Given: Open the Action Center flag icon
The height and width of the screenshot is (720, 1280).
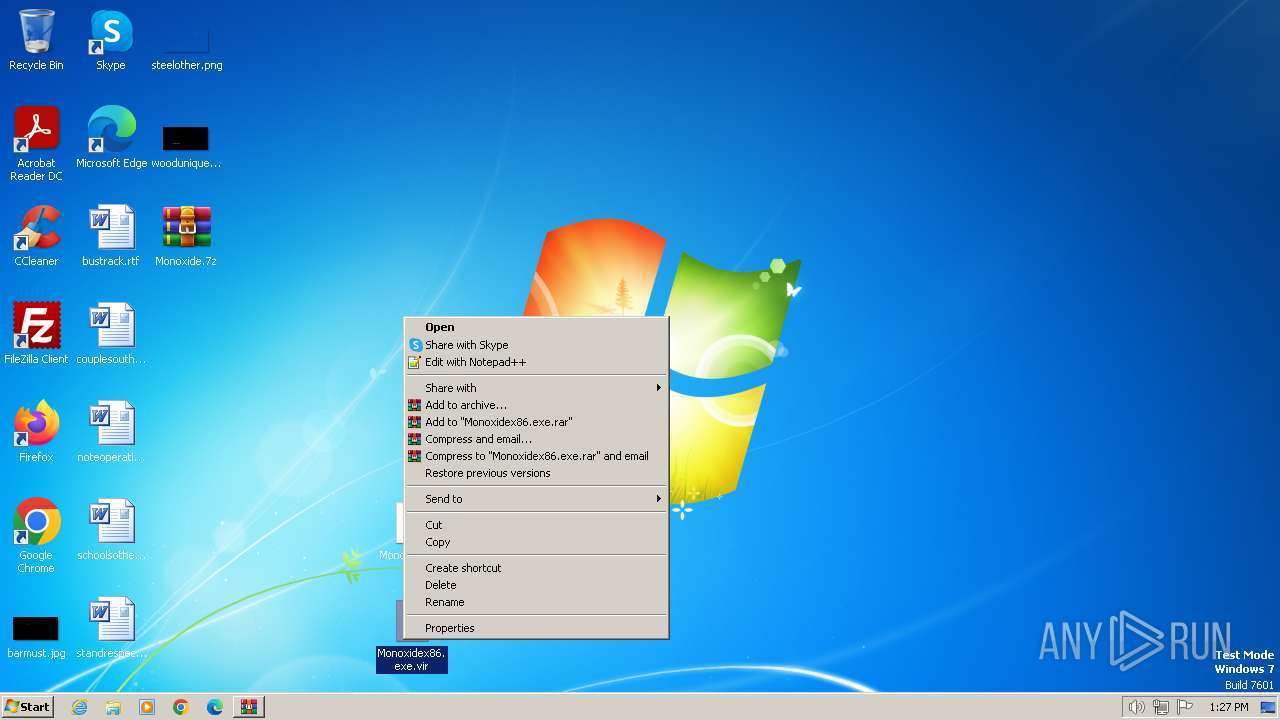Looking at the screenshot, I should (x=1186, y=707).
